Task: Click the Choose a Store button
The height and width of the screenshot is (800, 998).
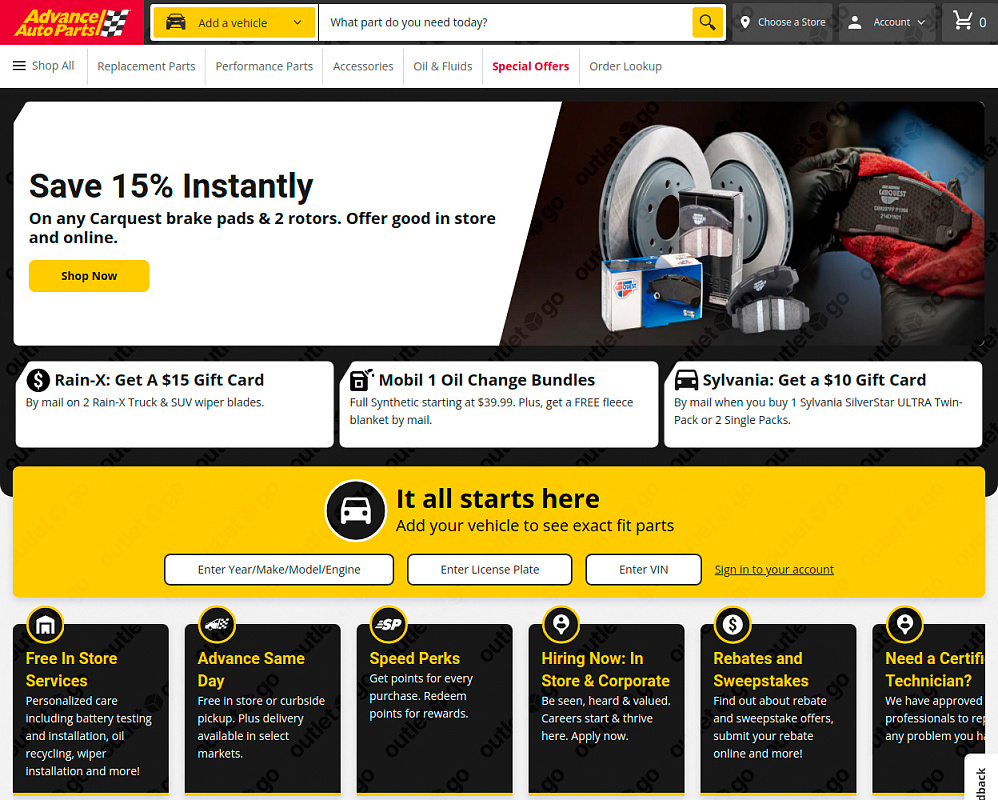Action: (x=784, y=22)
